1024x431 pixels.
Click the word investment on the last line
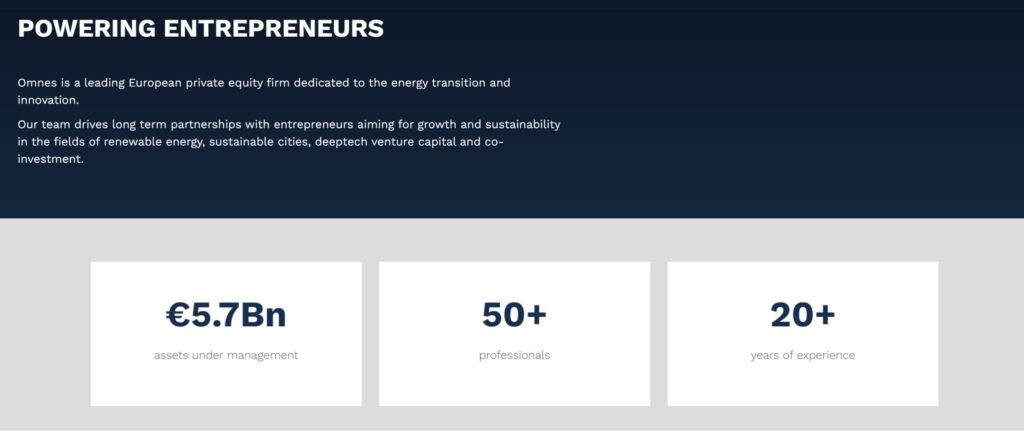point(50,159)
